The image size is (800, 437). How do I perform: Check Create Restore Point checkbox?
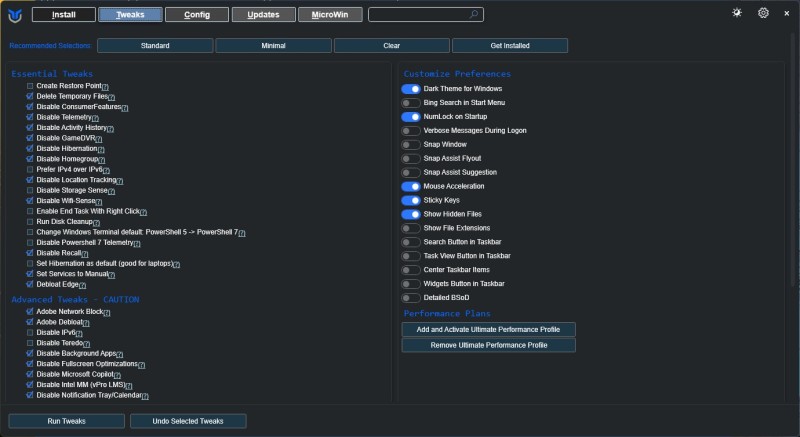pyautogui.click(x=30, y=86)
